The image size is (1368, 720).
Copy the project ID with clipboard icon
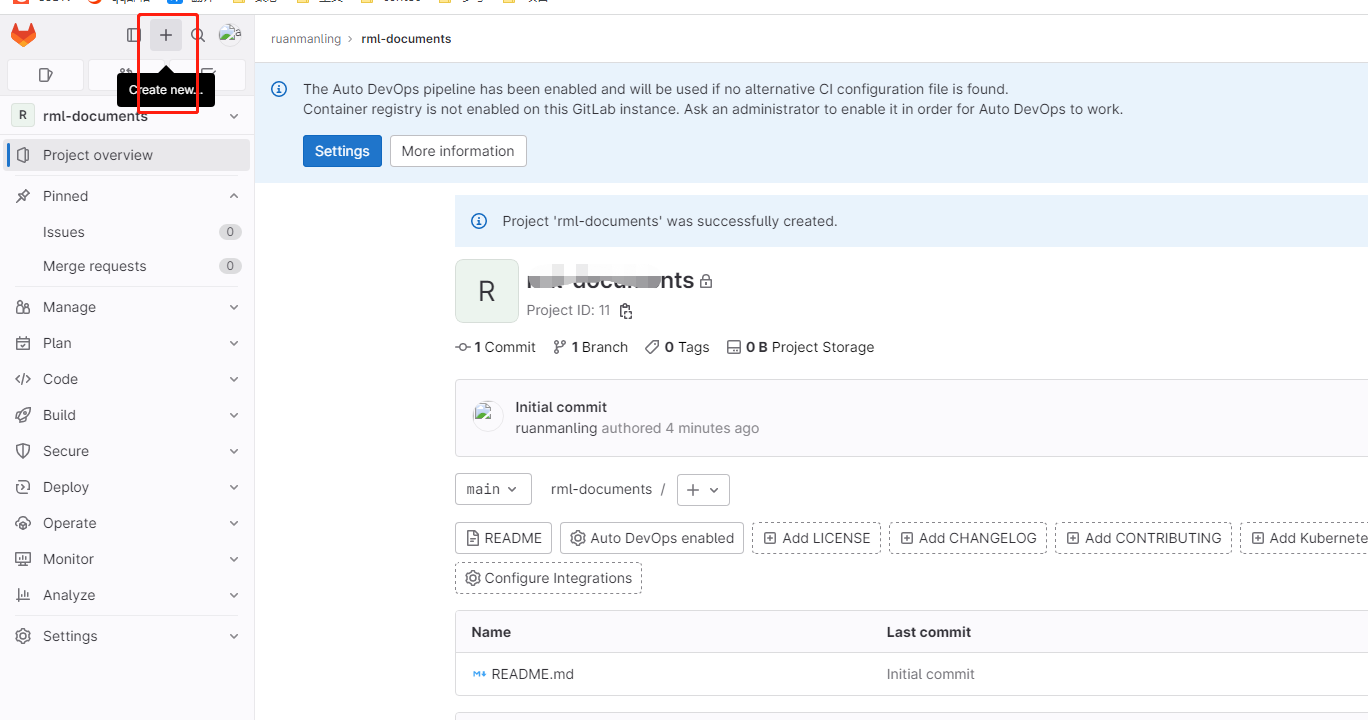[x=626, y=311]
